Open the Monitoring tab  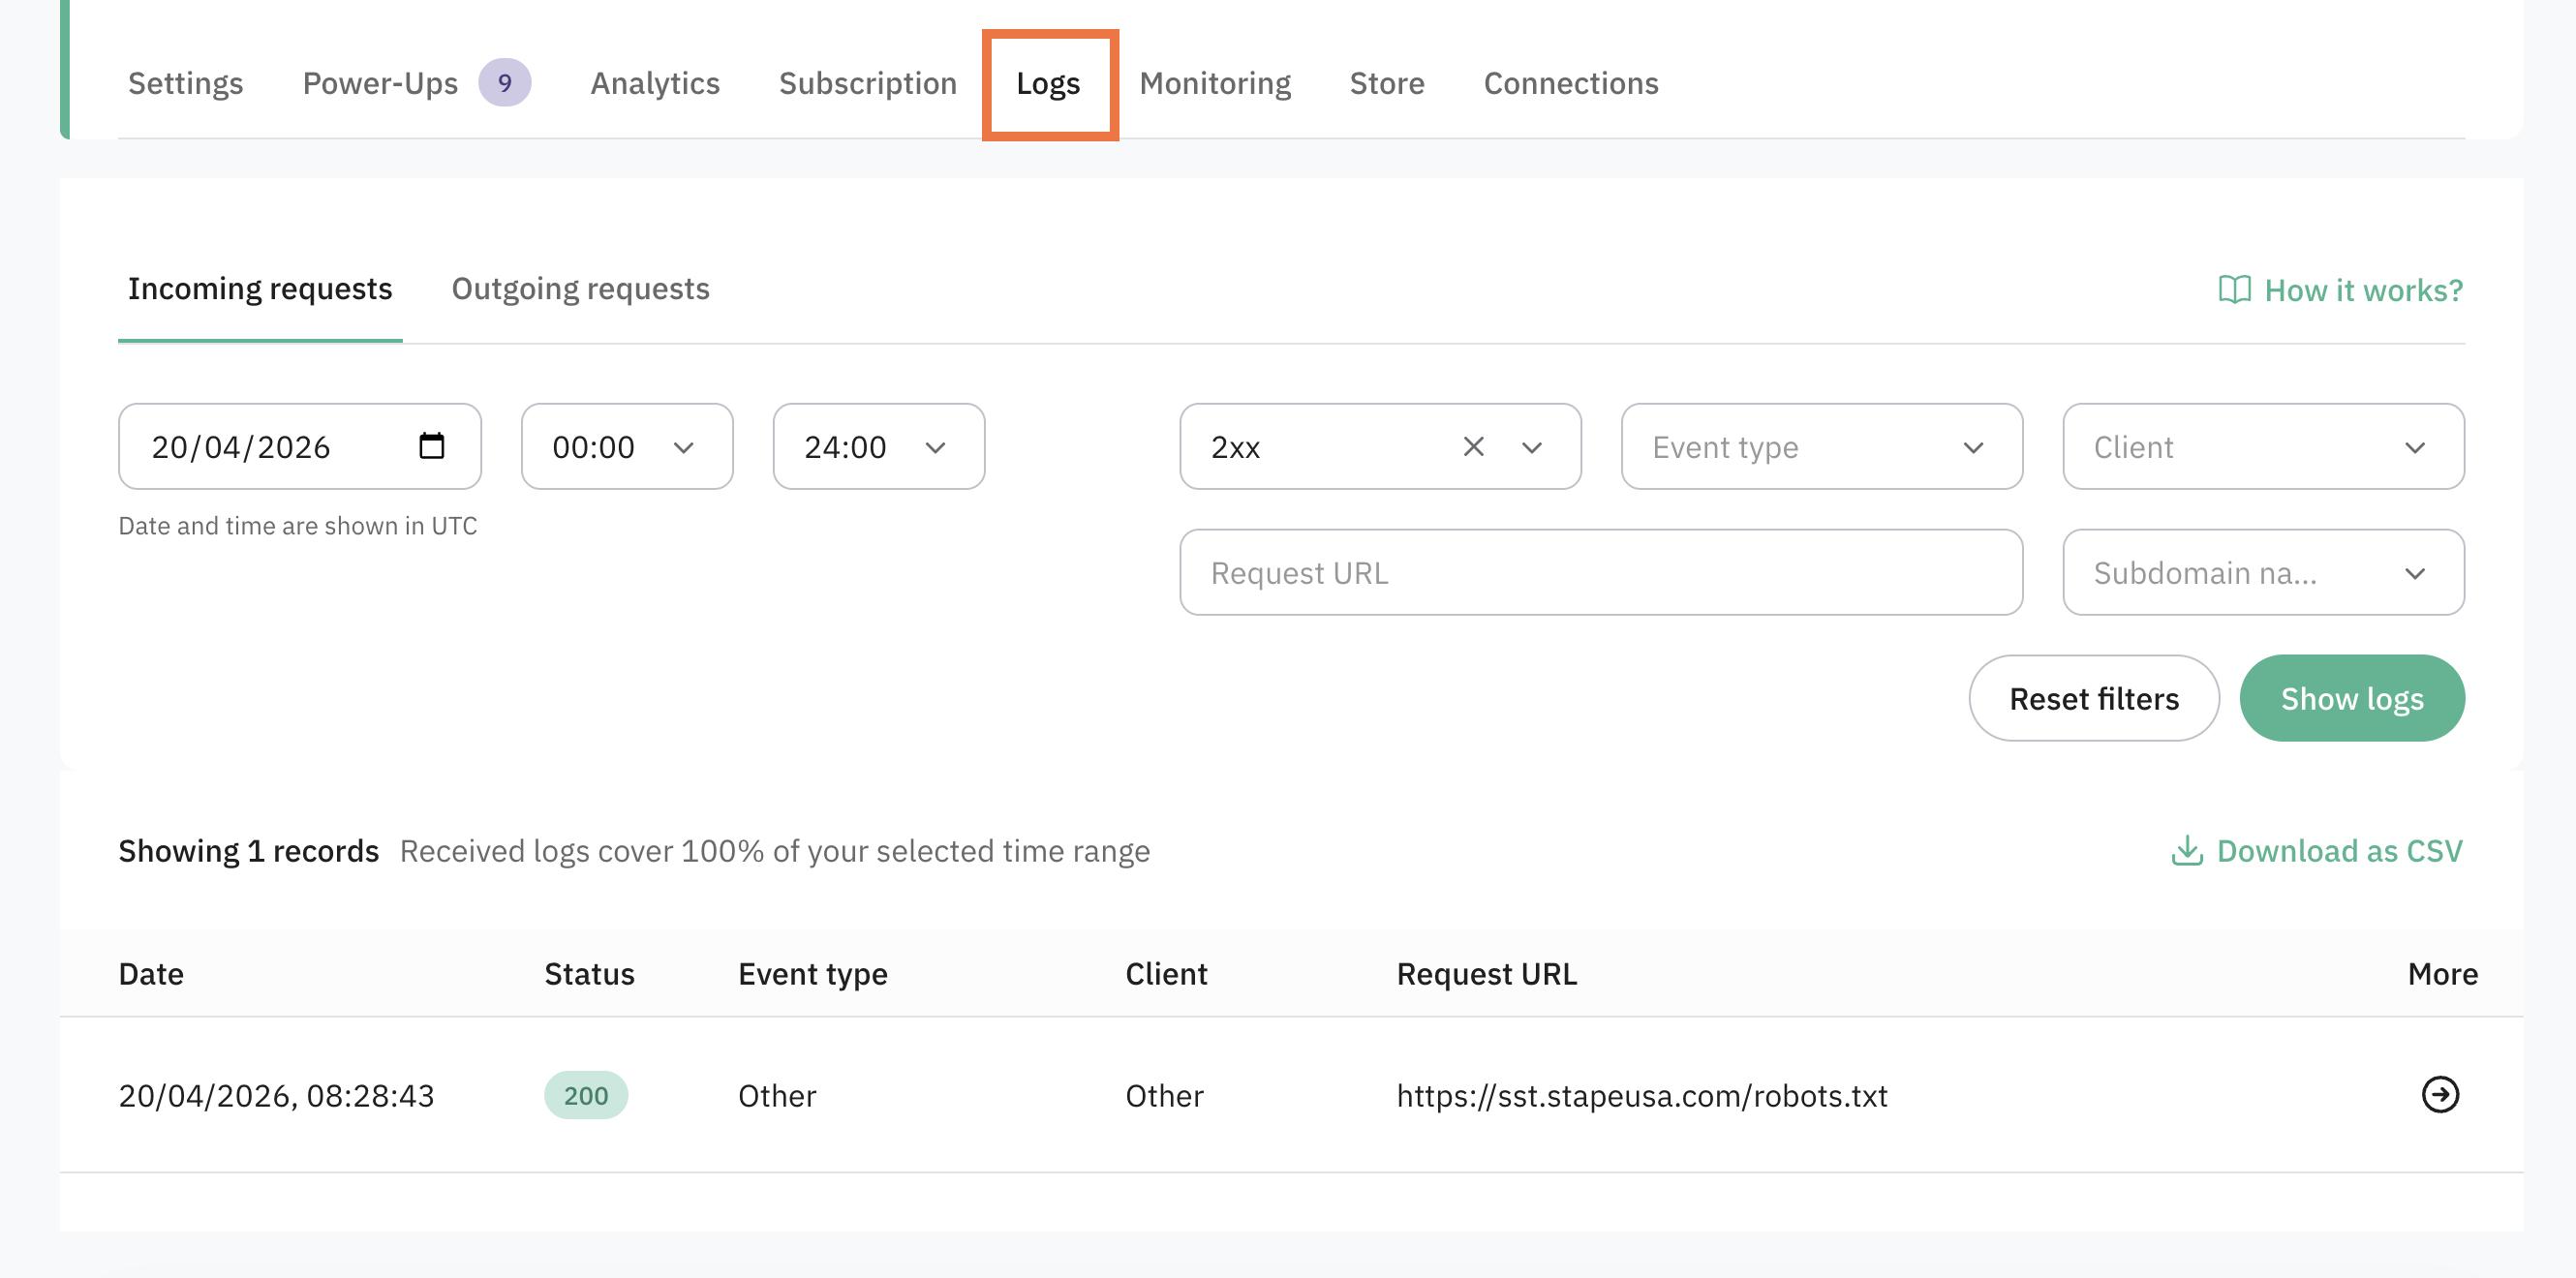tap(1215, 83)
